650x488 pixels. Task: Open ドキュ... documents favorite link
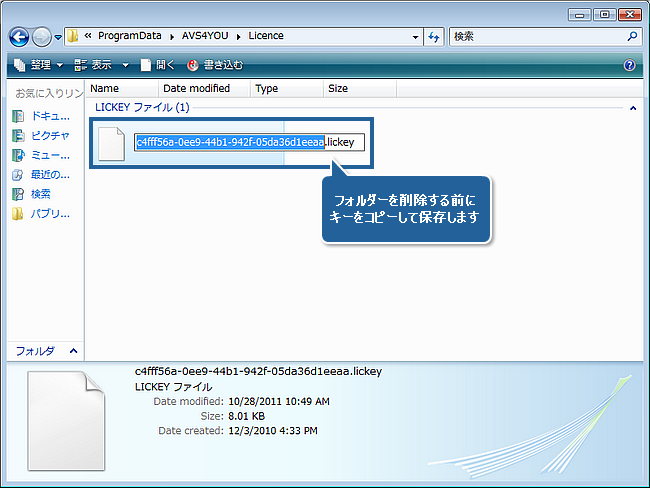click(x=51, y=117)
